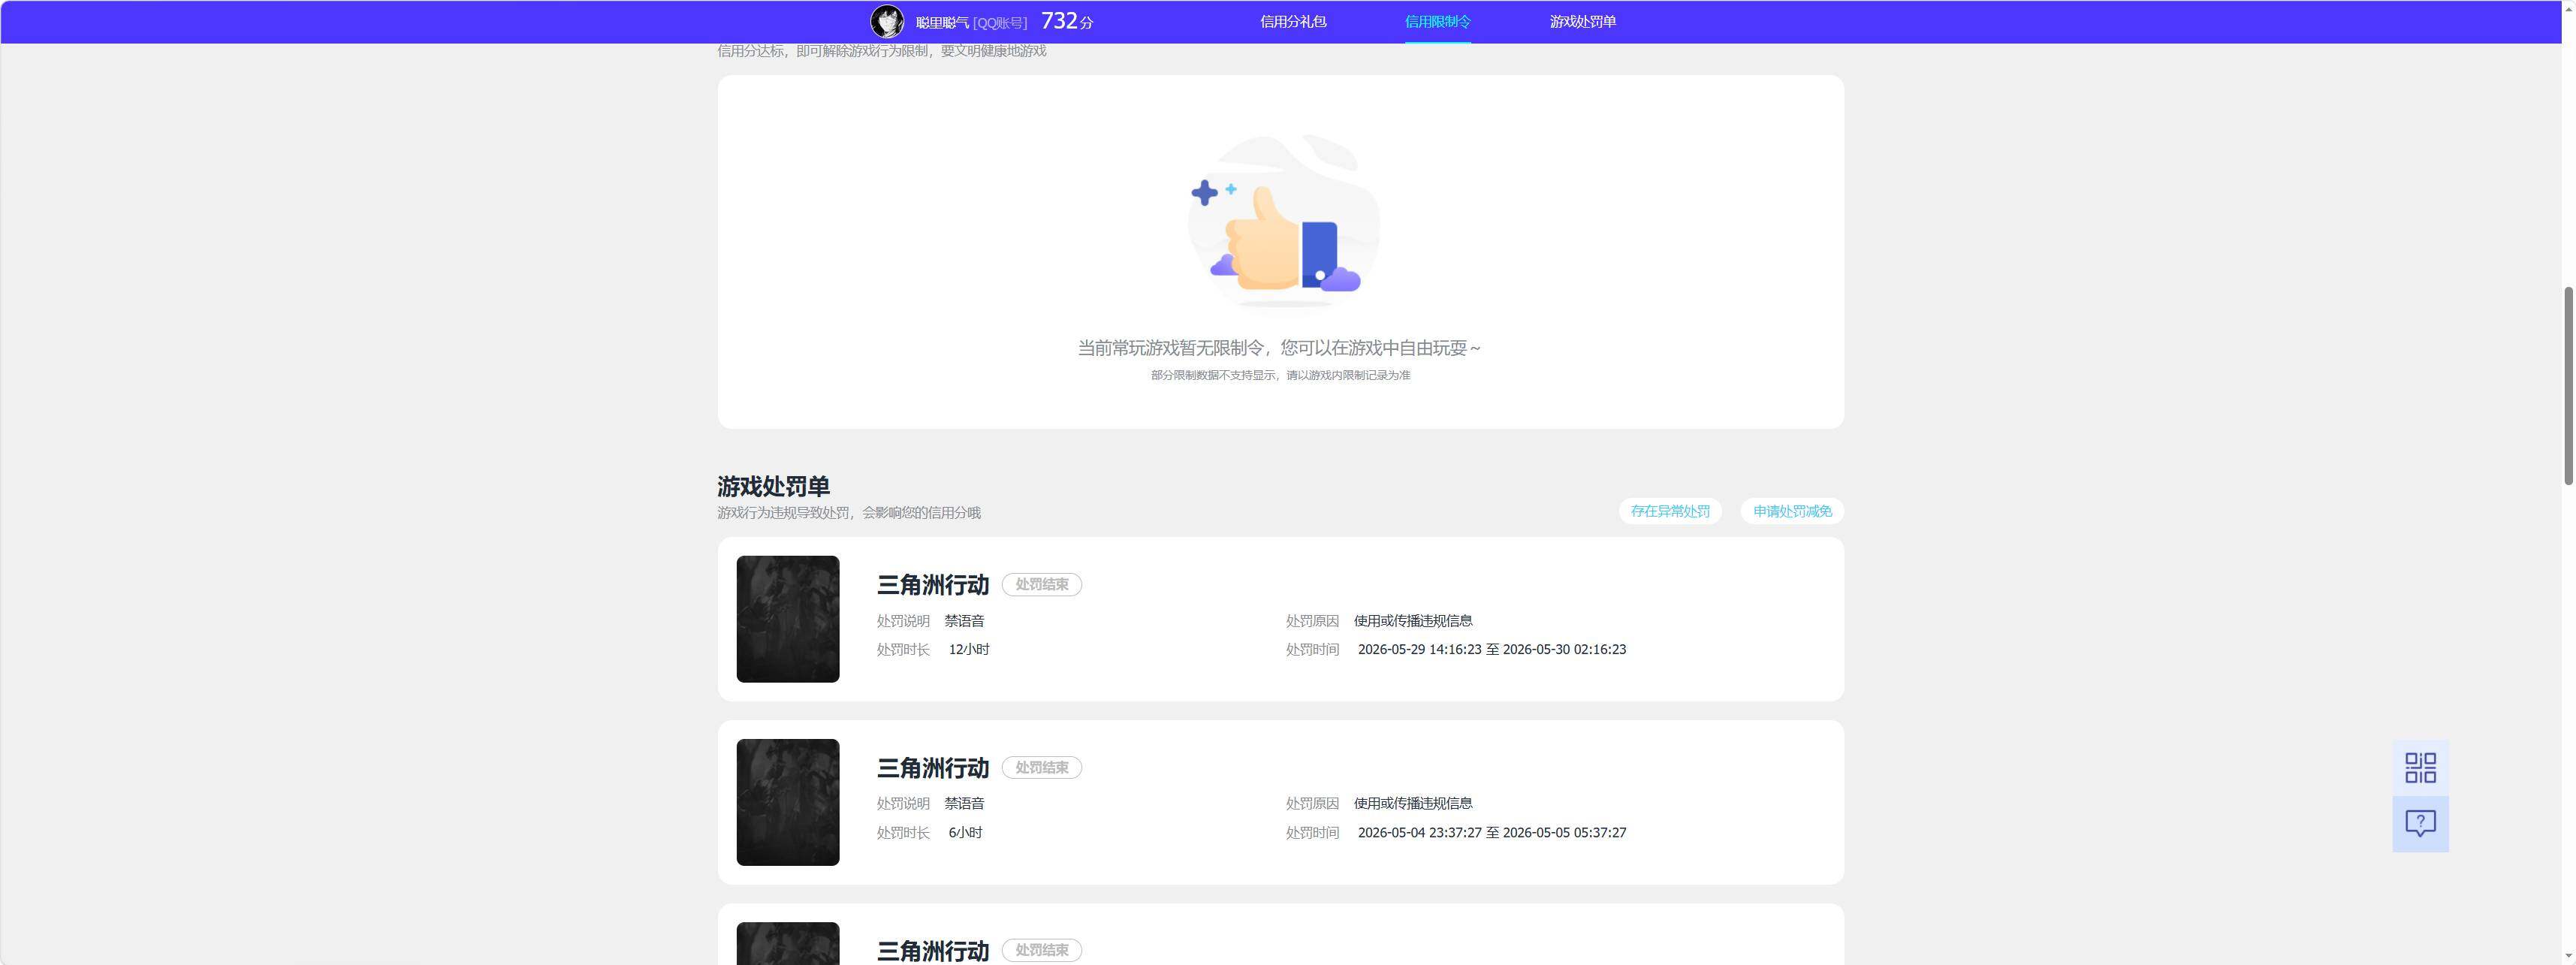Click 处罚结束 badge on 6小时 card
2576x965 pixels.
pyautogui.click(x=1042, y=767)
